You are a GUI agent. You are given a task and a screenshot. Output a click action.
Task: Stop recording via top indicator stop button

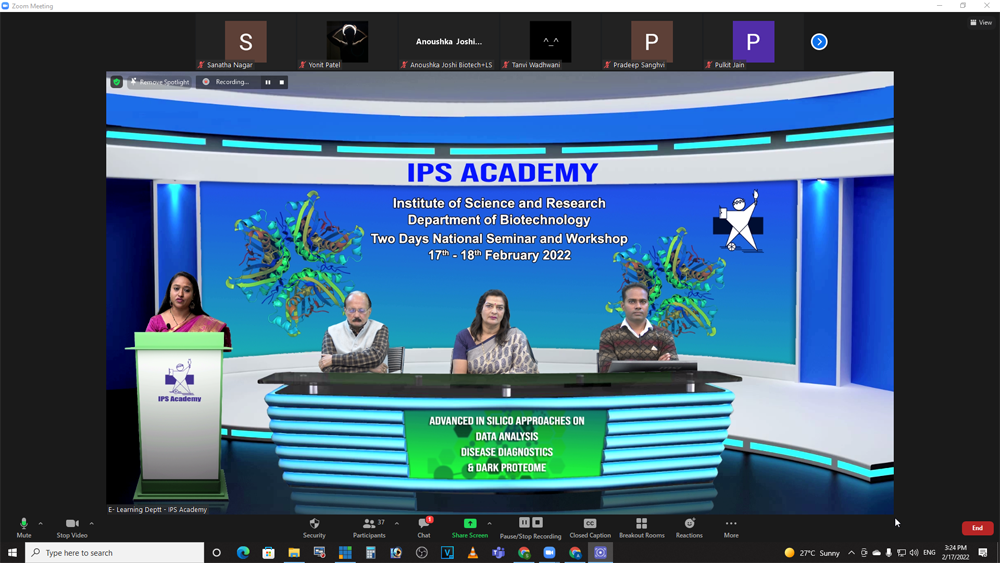pos(282,82)
